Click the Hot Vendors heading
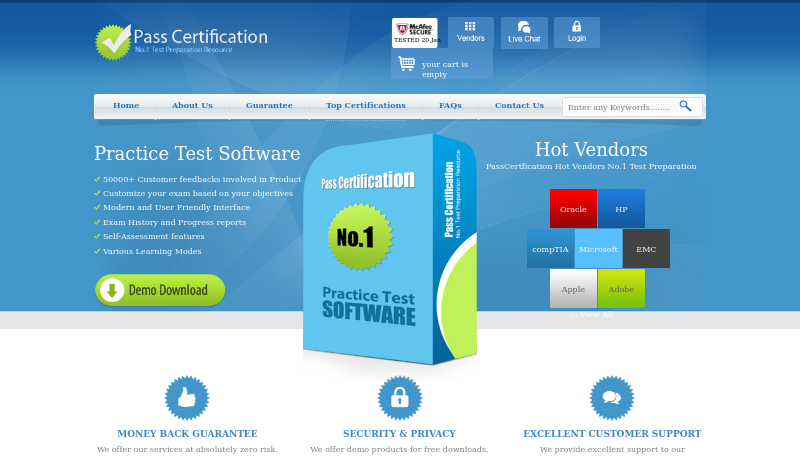The height and width of the screenshot is (456, 800). click(x=591, y=149)
